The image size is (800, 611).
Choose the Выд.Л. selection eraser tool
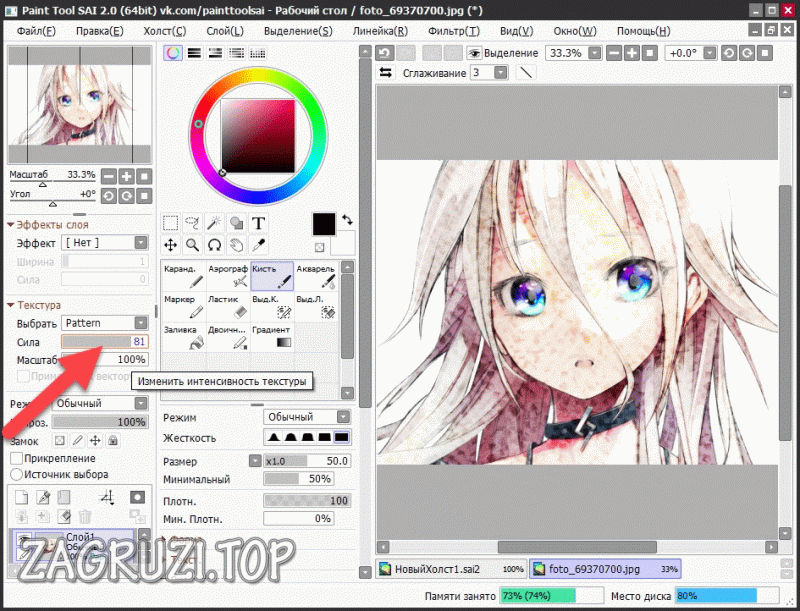coord(316,307)
